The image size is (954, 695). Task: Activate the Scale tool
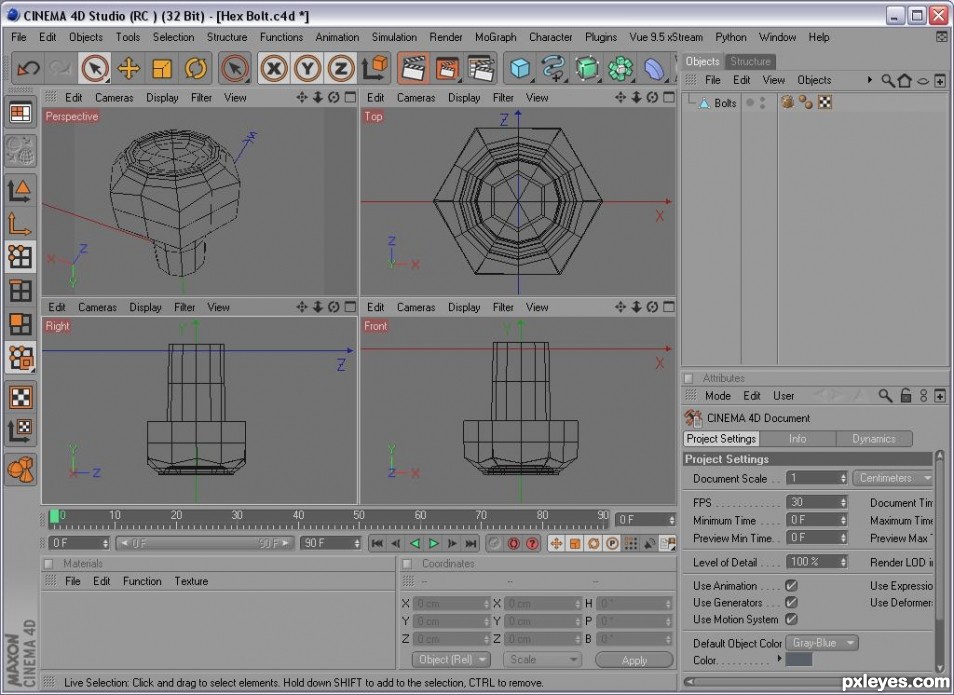pos(162,68)
